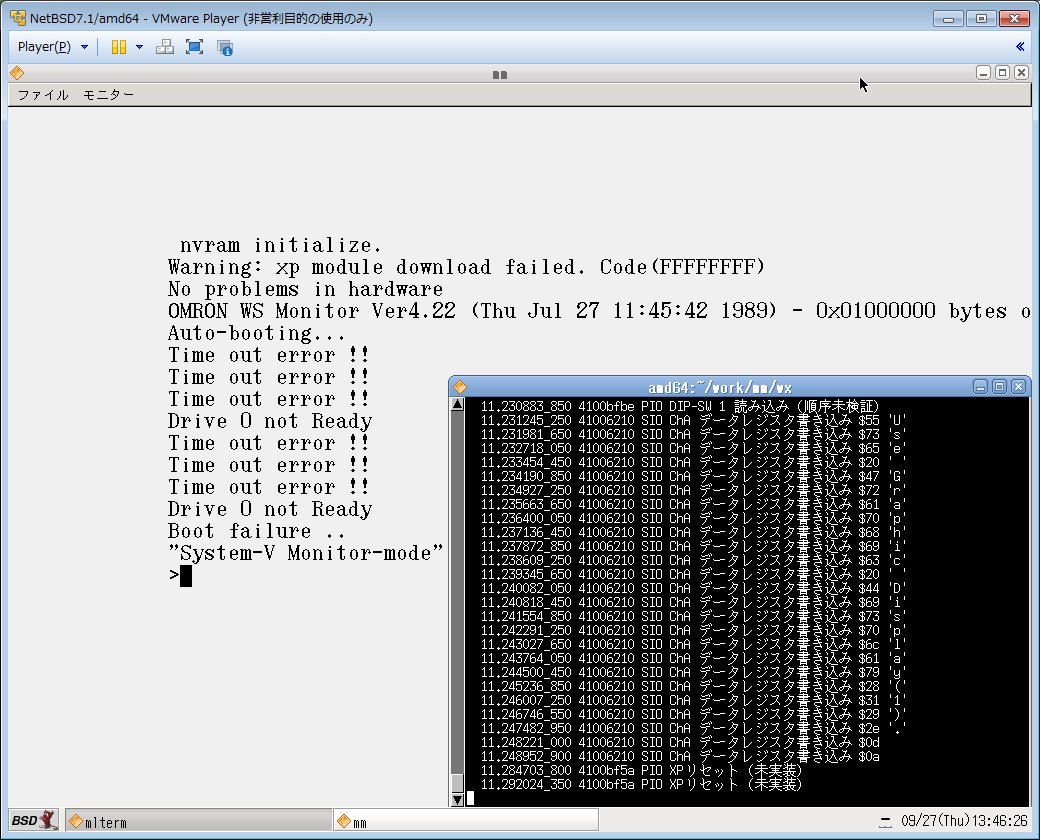Close the amd64 terminal window

1018,387
